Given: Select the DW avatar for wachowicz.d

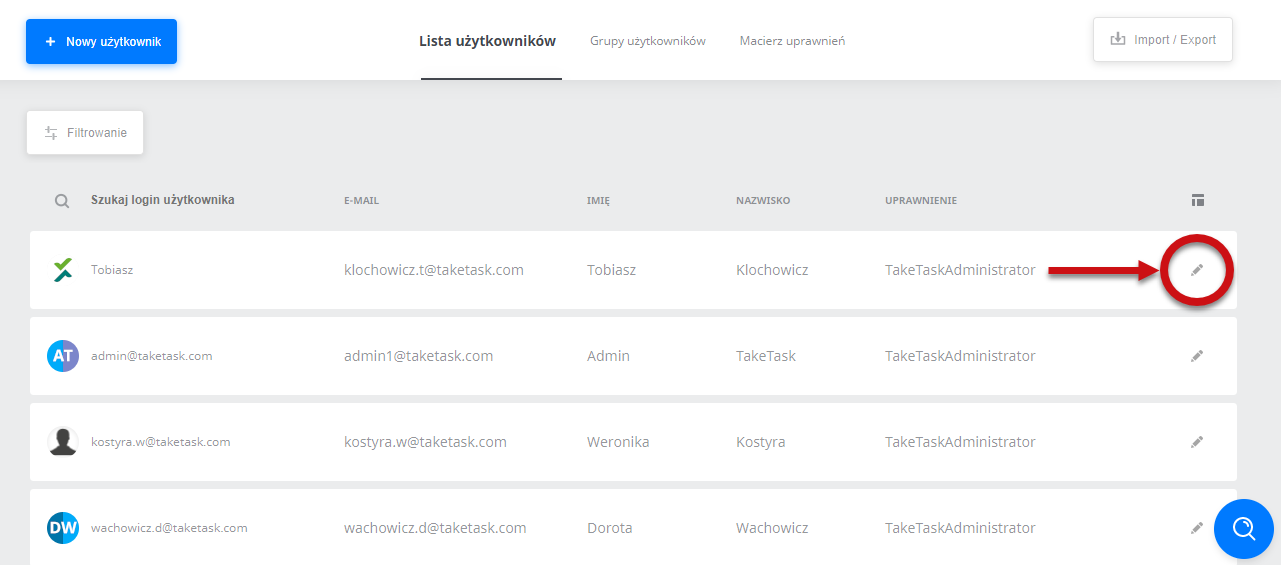Looking at the screenshot, I should (x=63, y=528).
